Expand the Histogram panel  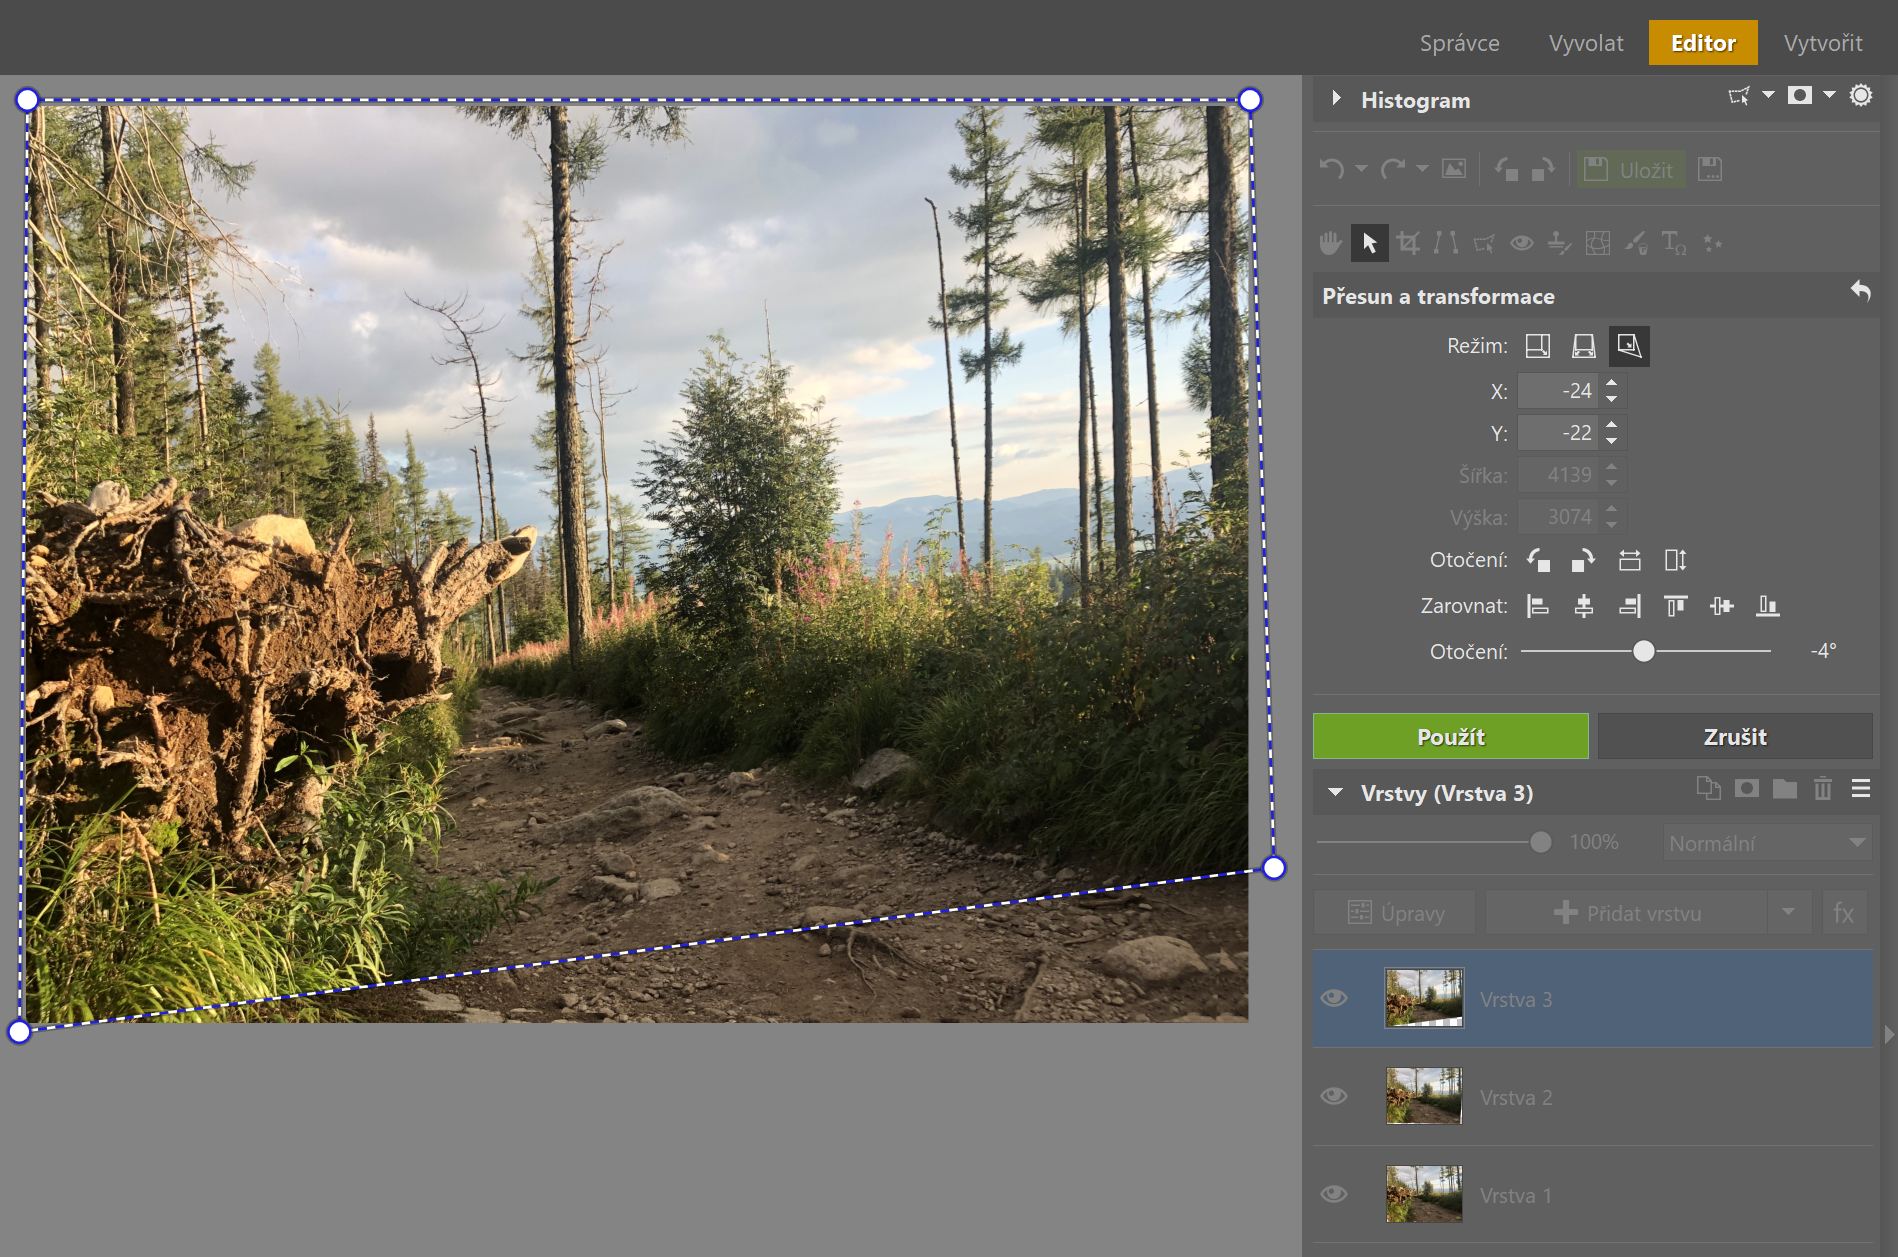[1336, 98]
